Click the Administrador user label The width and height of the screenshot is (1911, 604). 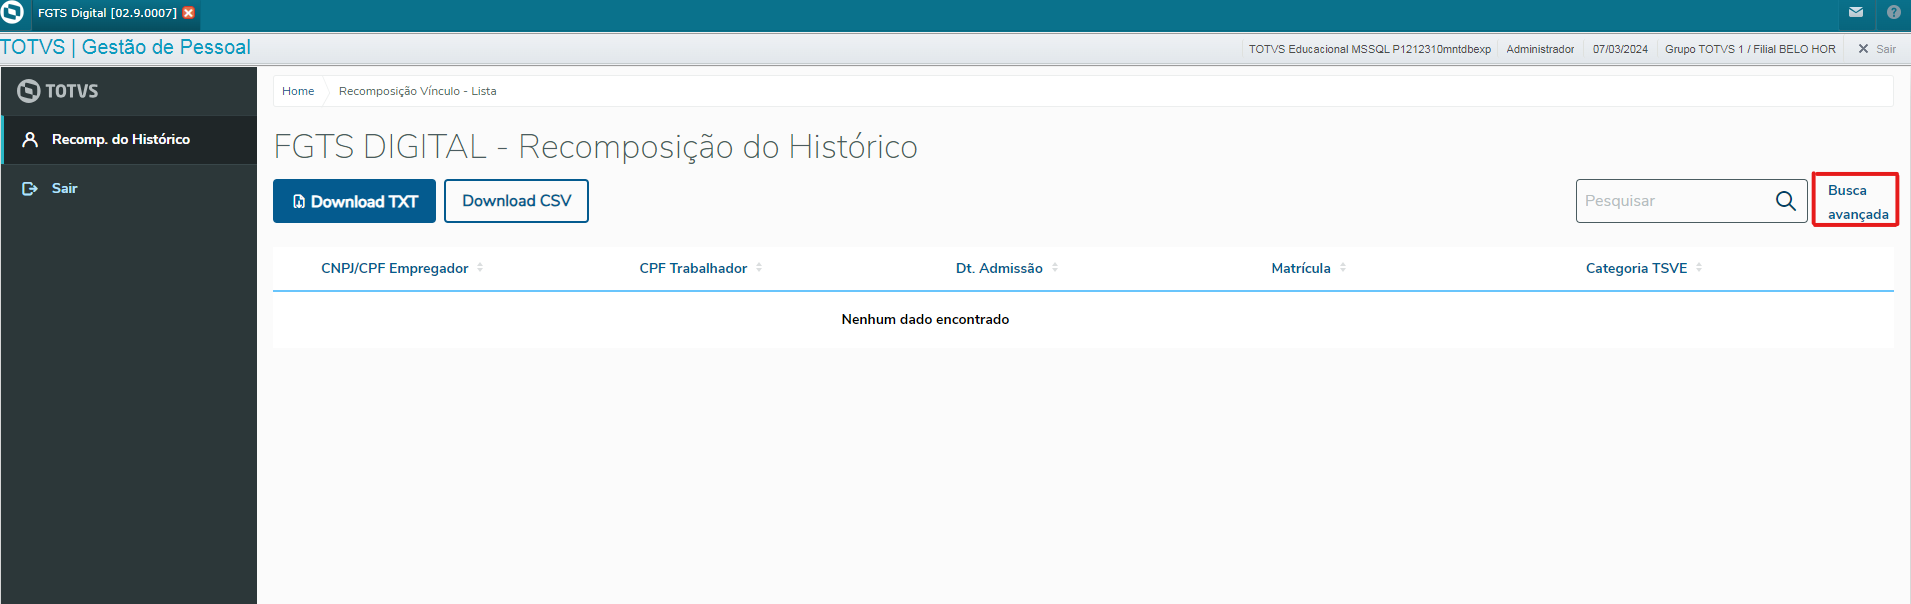[1540, 49]
